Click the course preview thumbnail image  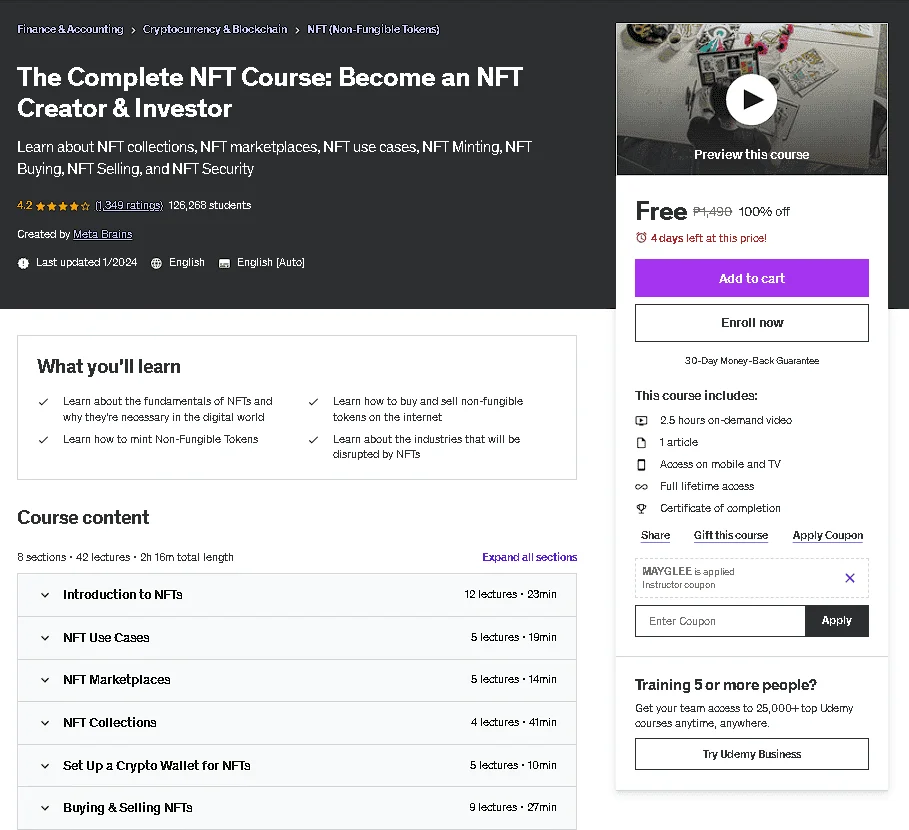pyautogui.click(x=752, y=99)
